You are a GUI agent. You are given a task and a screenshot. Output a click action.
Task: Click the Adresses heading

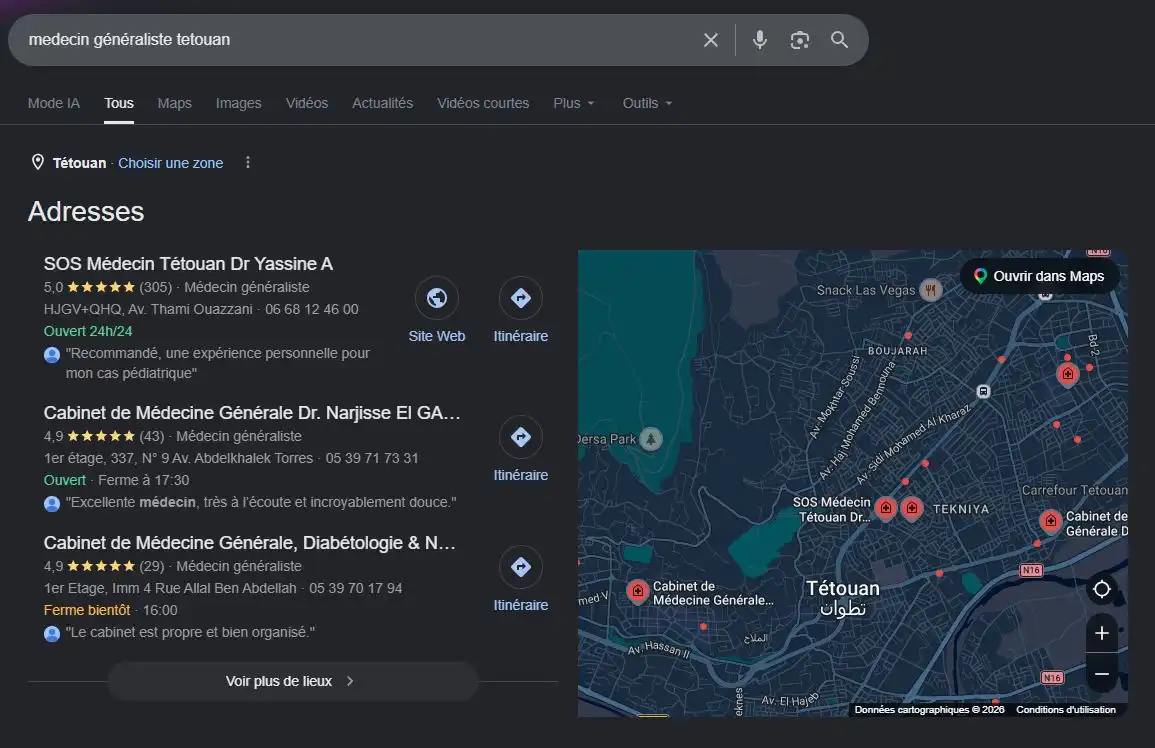pos(86,212)
